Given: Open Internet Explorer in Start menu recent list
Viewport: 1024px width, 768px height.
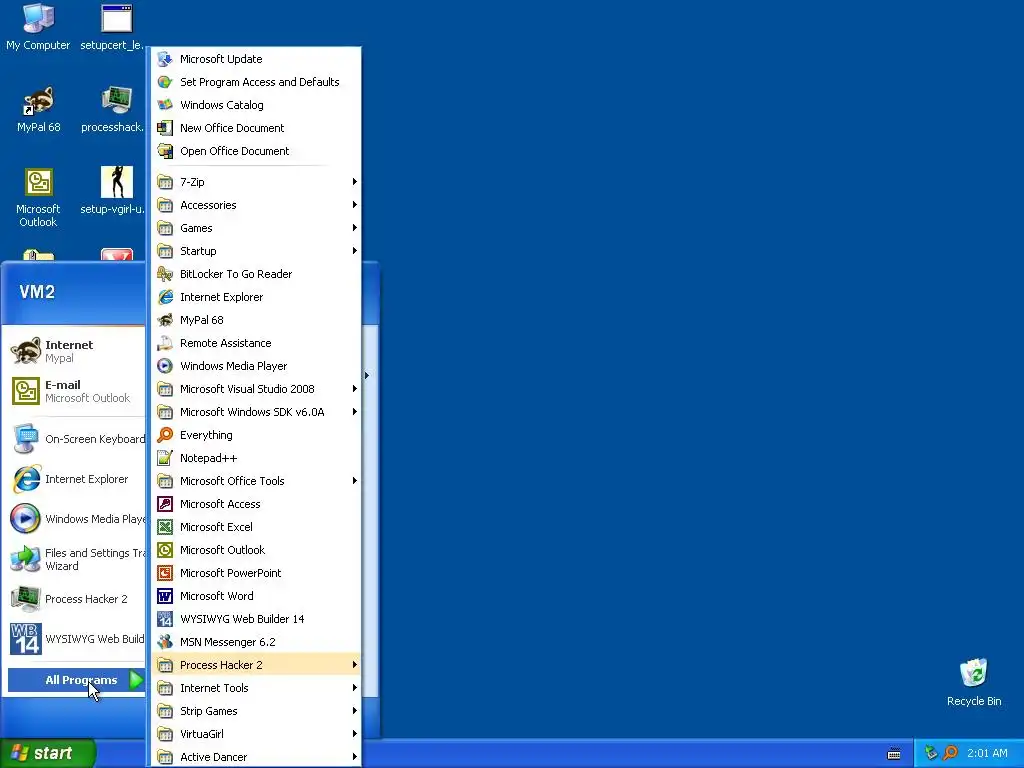Looking at the screenshot, I should (x=76, y=479).
